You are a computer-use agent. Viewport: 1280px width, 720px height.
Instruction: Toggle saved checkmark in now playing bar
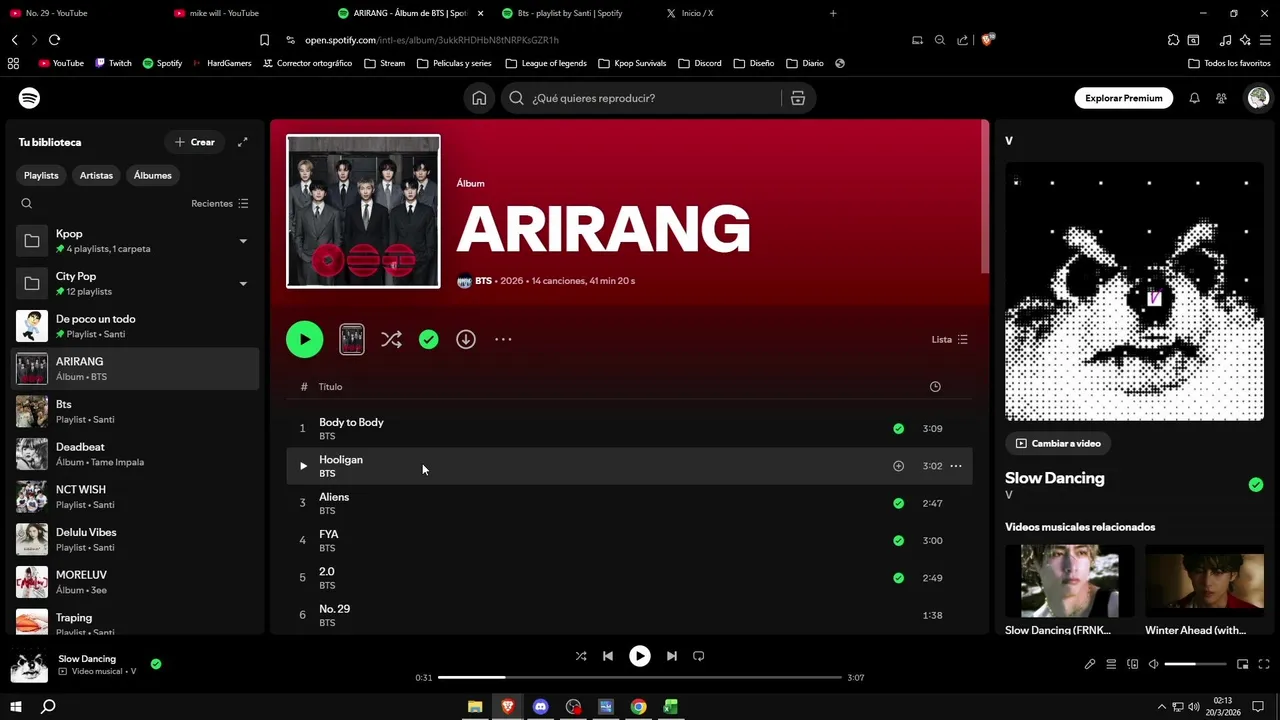(x=156, y=664)
